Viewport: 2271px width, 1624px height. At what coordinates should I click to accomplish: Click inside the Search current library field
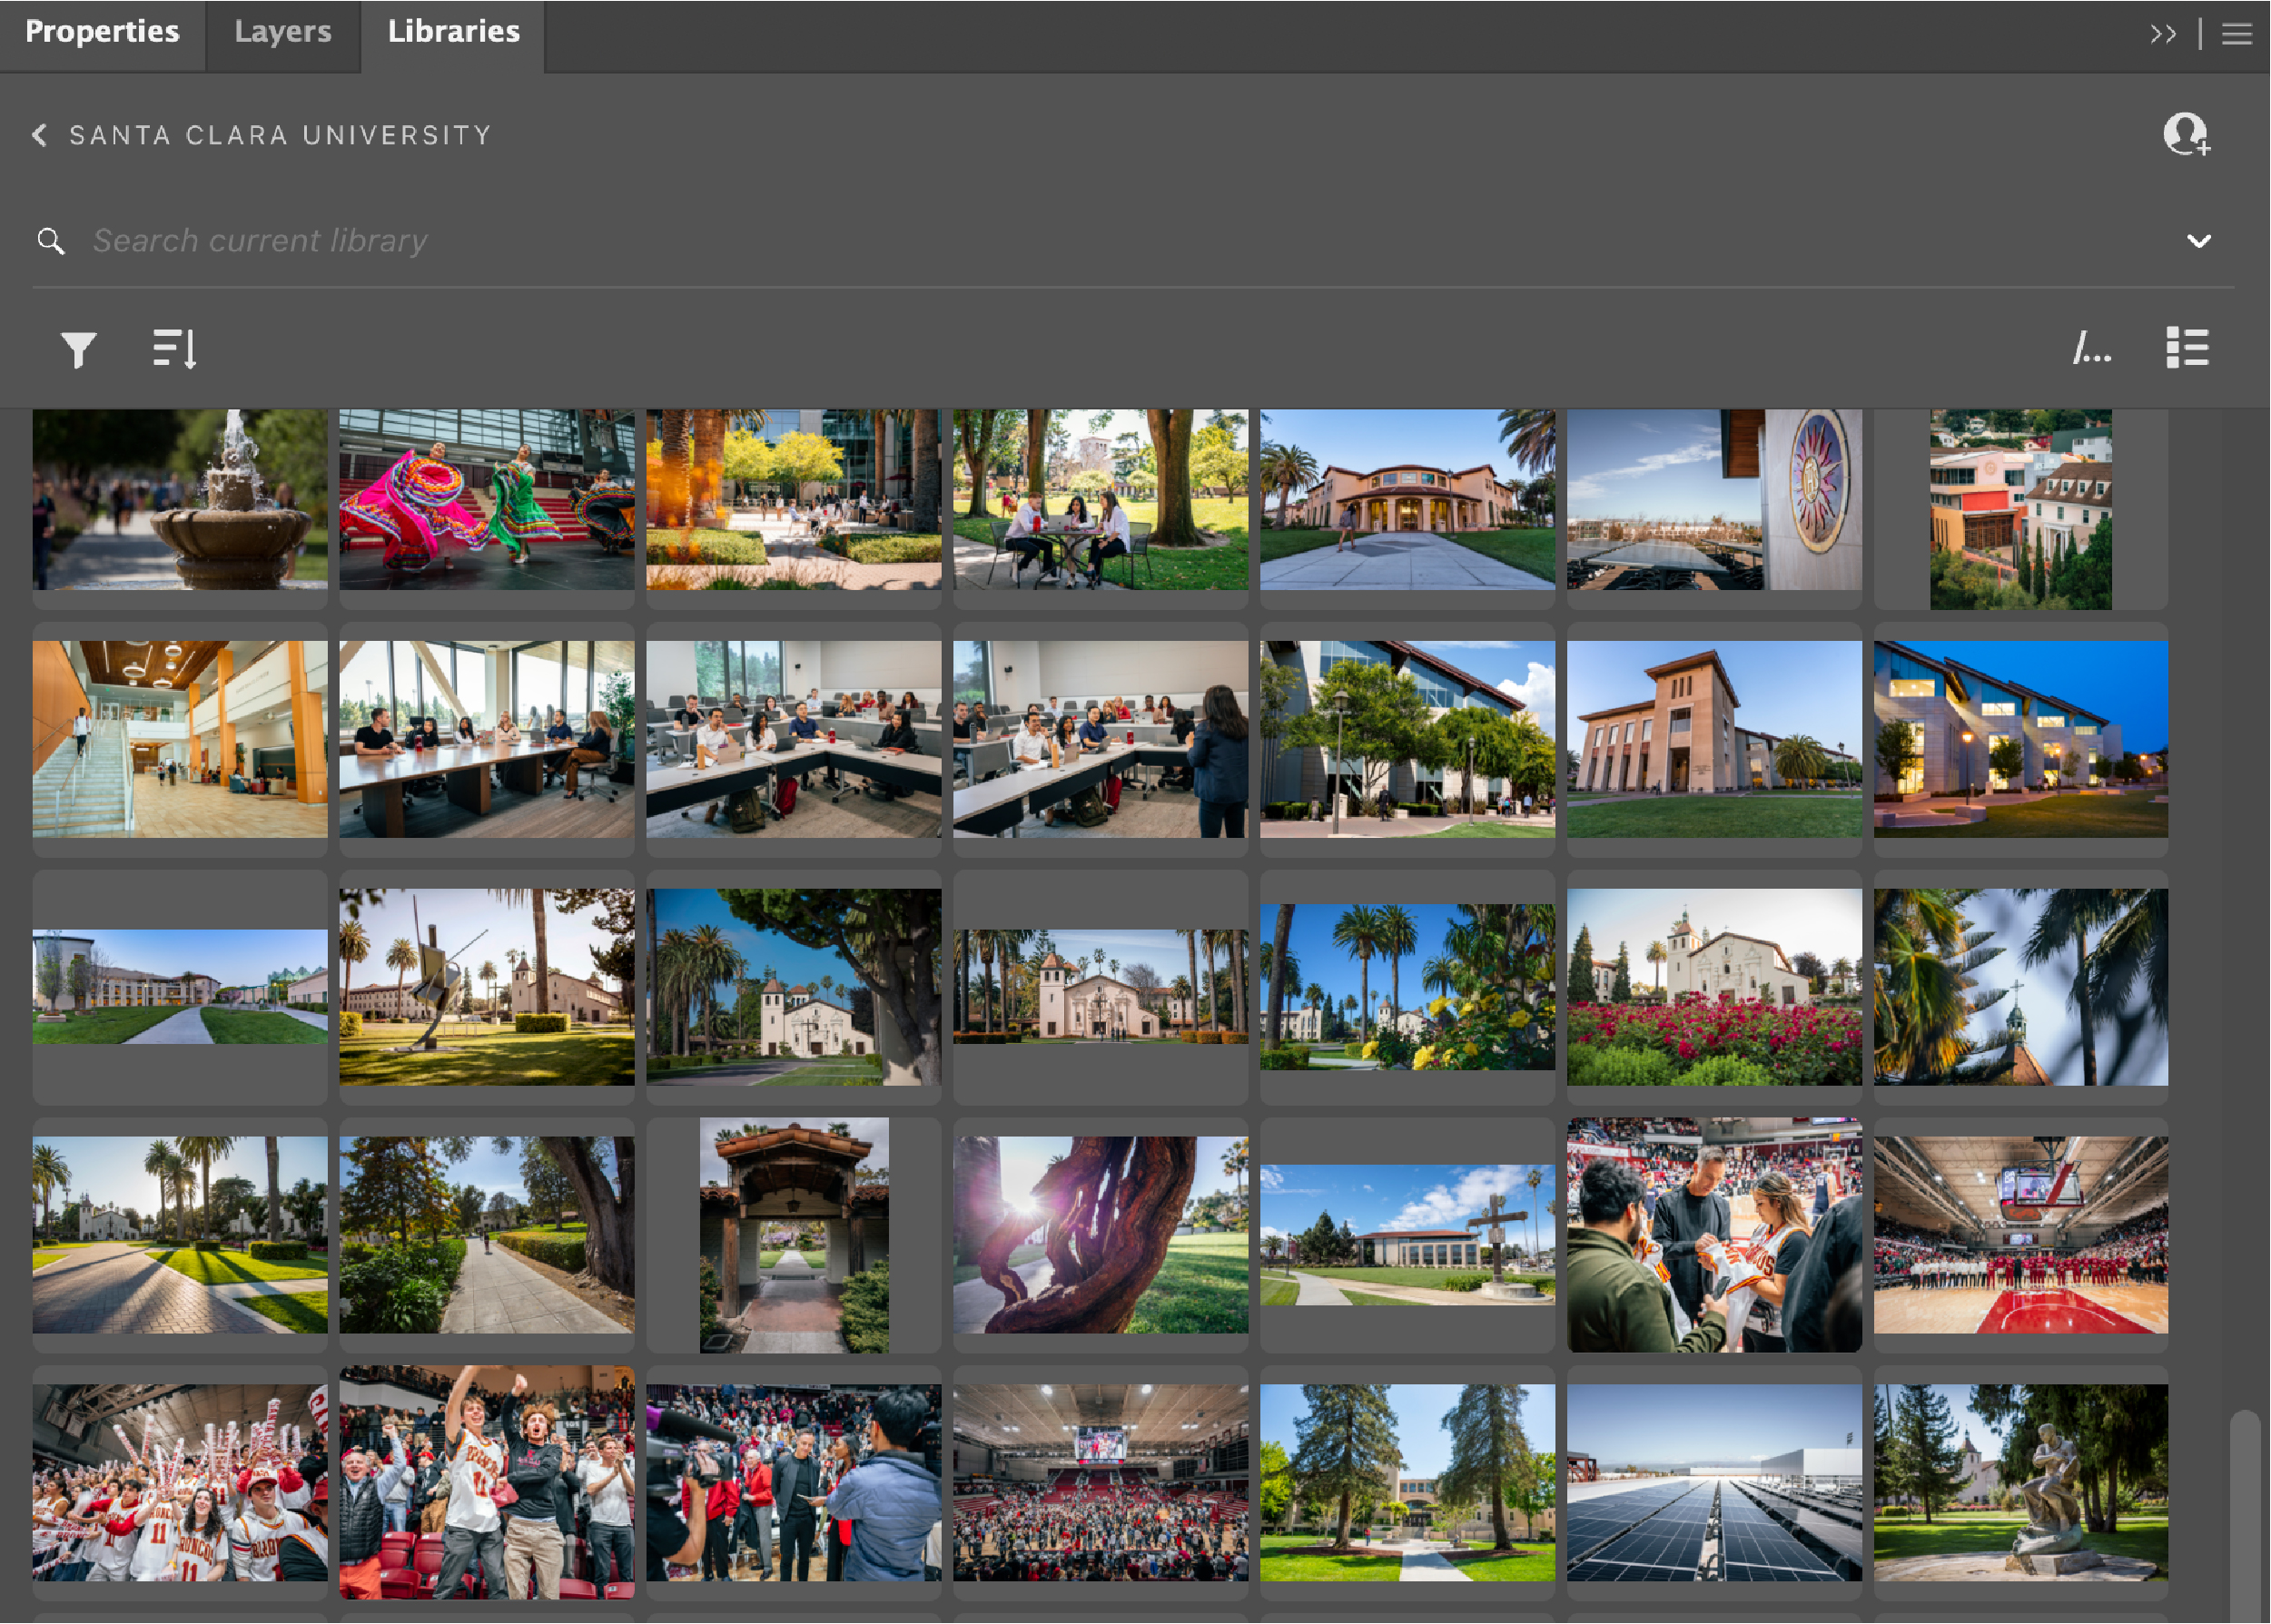(x=600, y=241)
